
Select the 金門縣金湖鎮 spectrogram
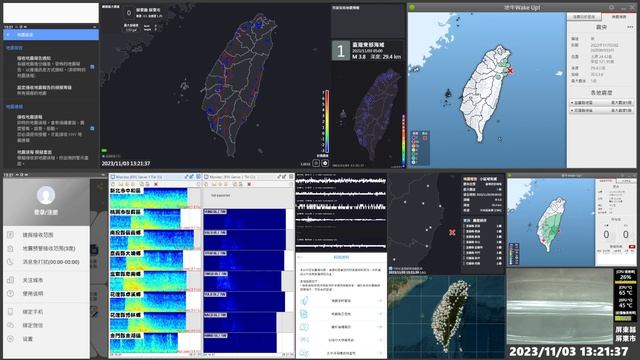[x=144, y=342]
